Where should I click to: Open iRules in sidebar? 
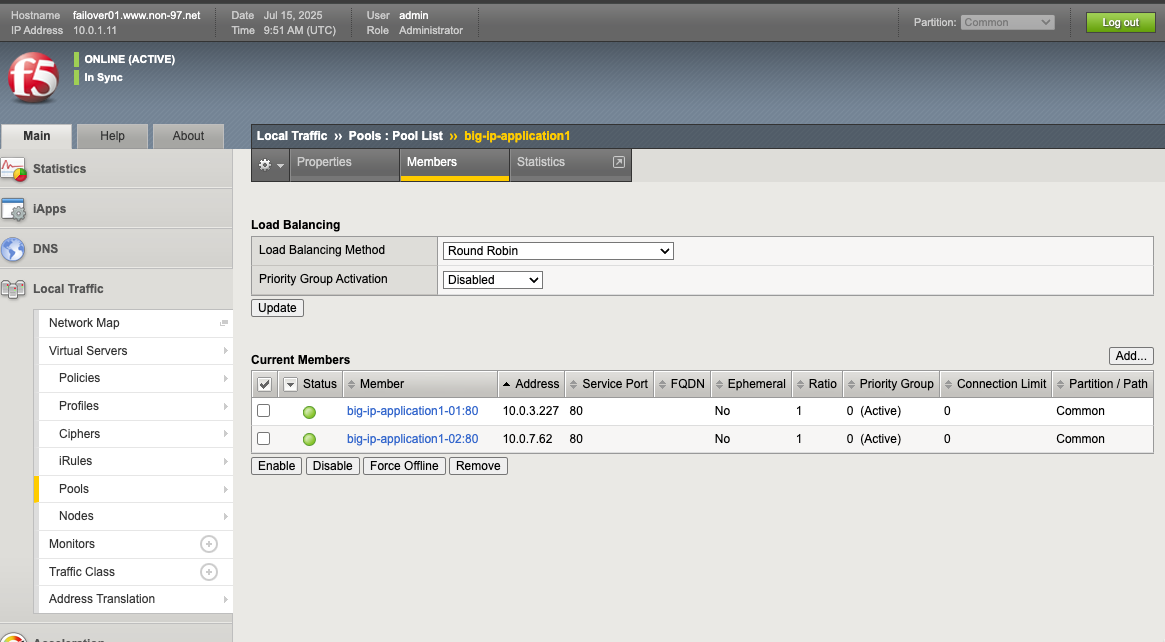point(135,461)
